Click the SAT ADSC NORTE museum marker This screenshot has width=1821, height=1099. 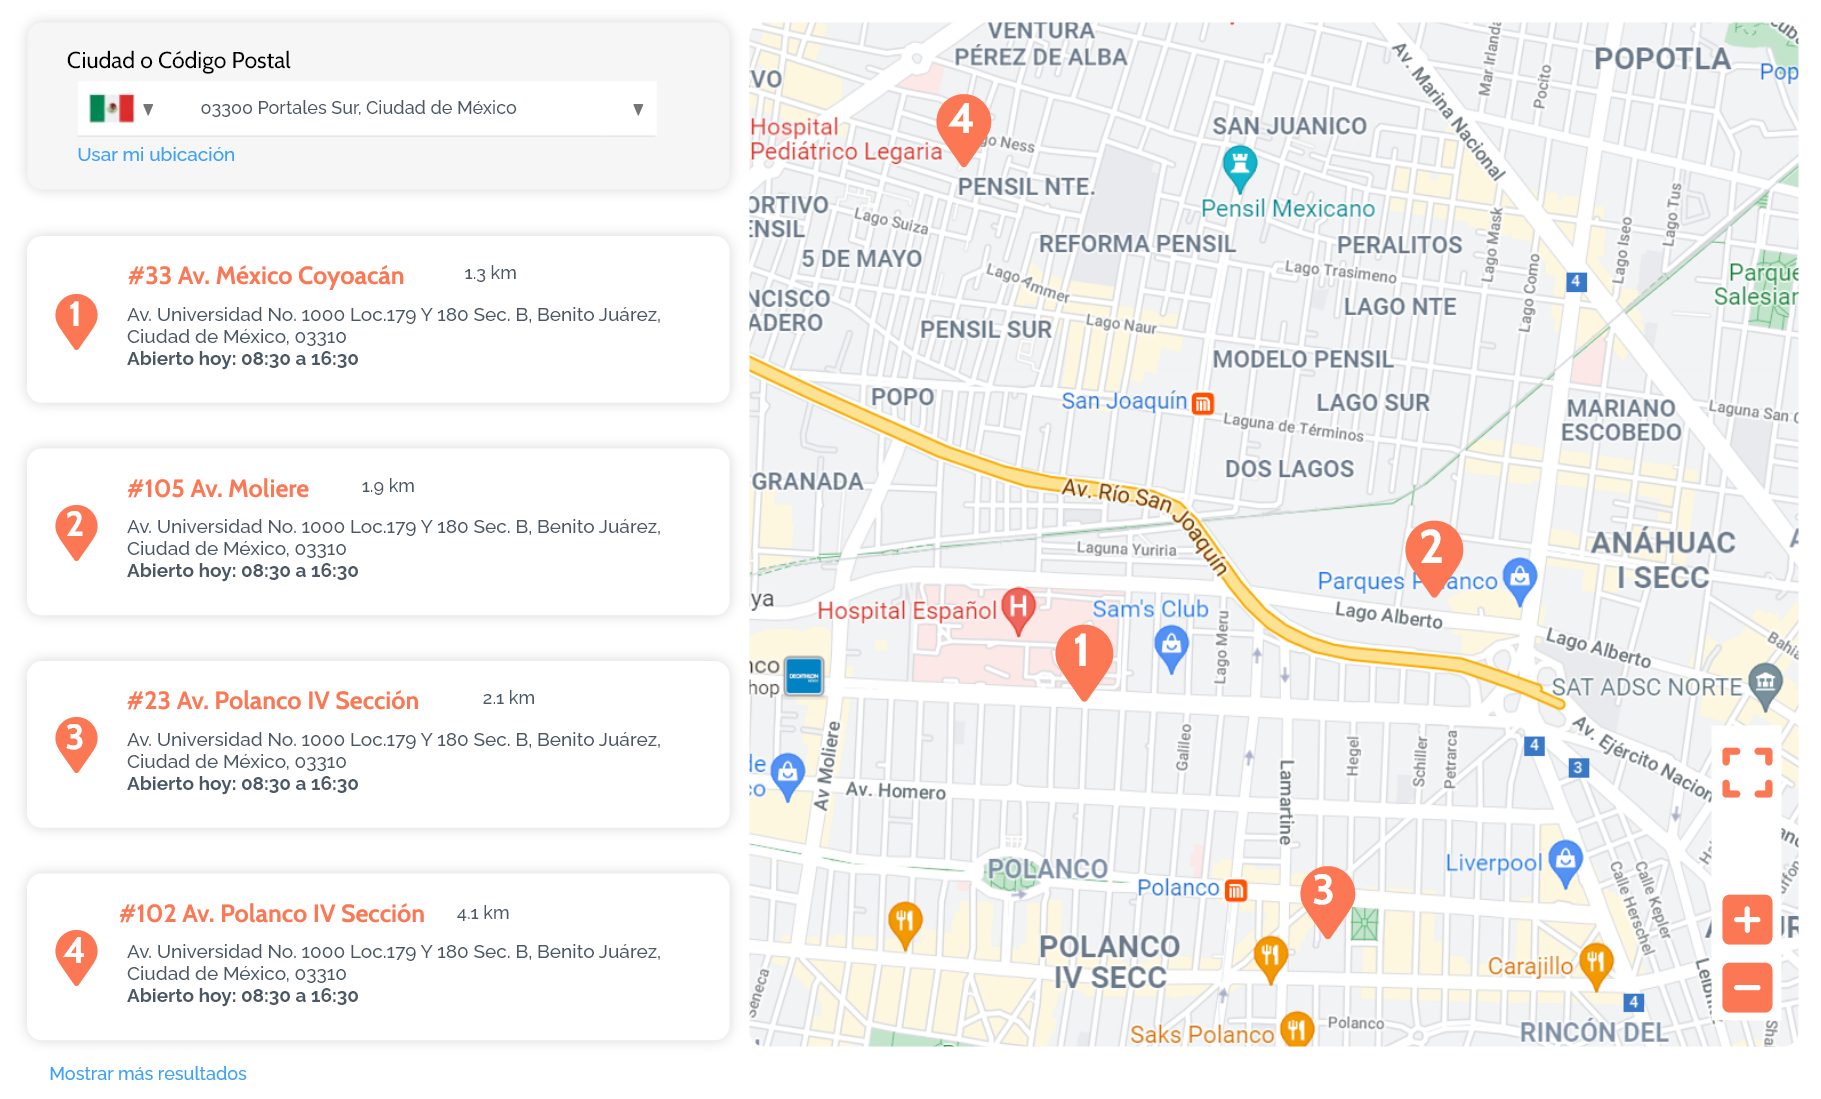1765,686
